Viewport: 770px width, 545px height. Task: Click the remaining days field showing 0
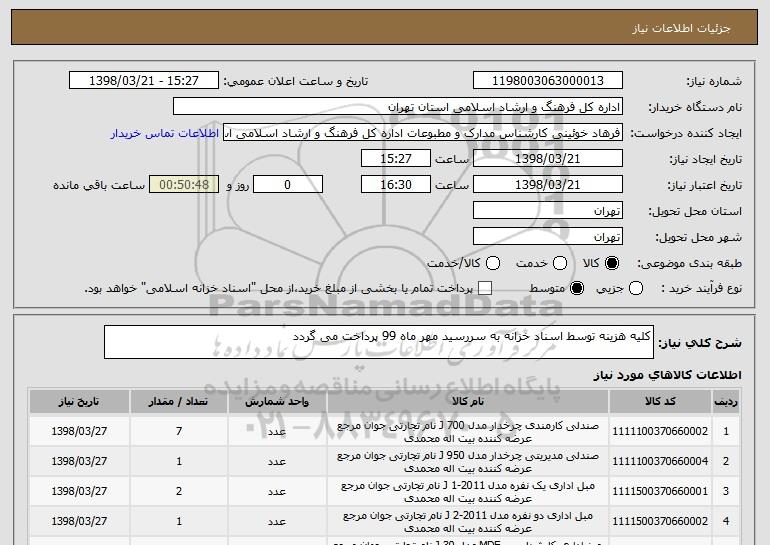tap(288, 185)
